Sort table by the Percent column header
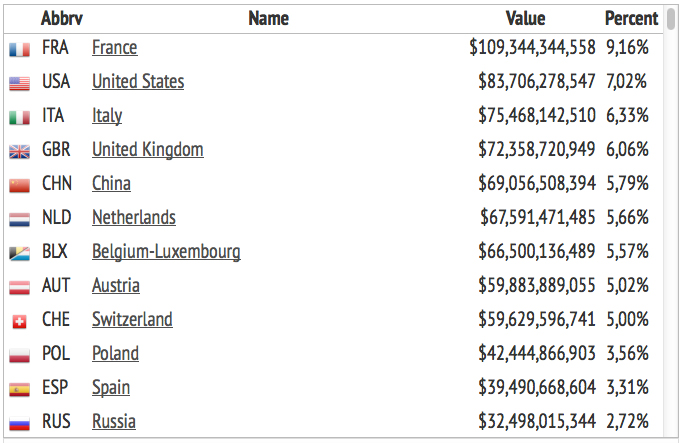The height and width of the screenshot is (443, 684). click(x=632, y=18)
